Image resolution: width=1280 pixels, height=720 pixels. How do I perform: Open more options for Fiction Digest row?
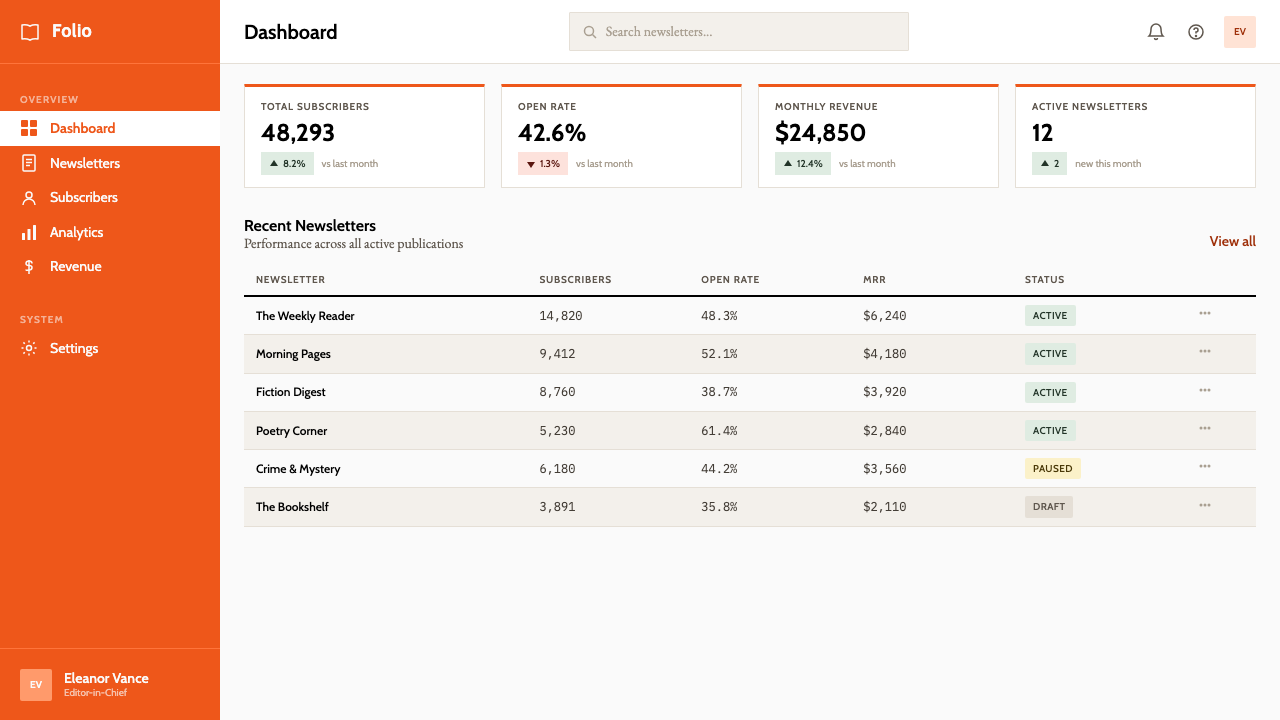1205,391
